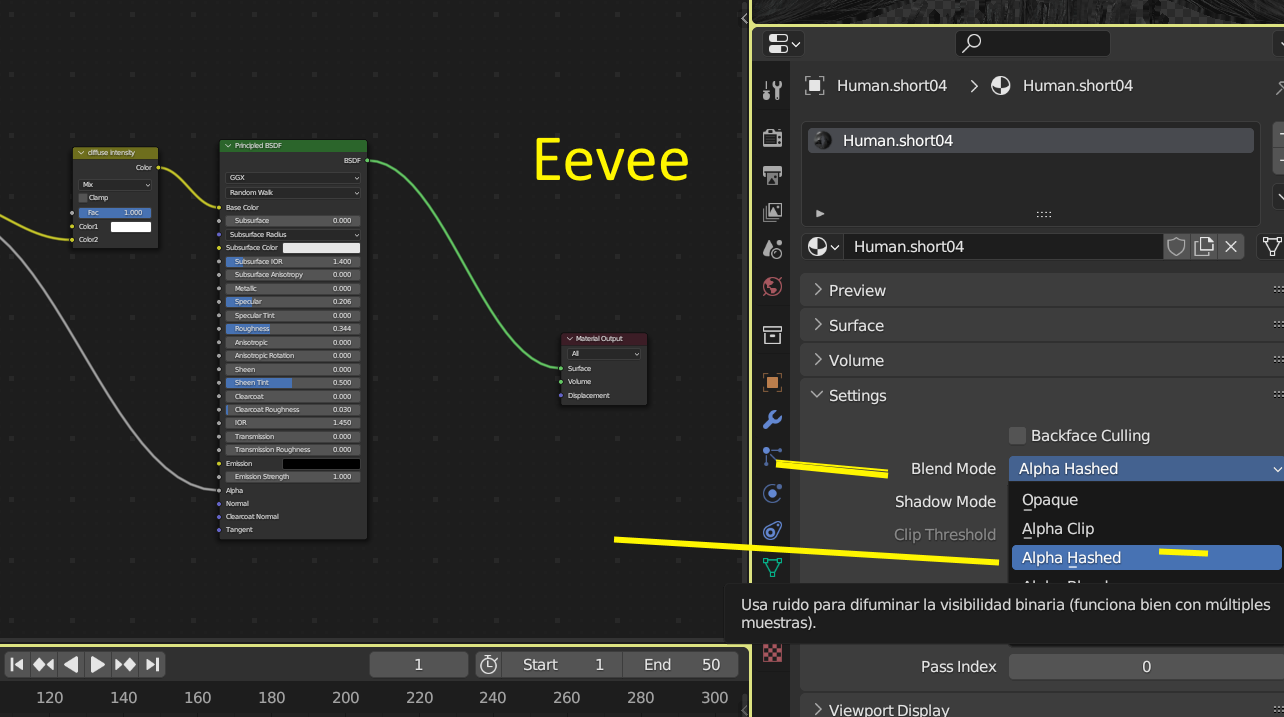
Task: Click the Start frame field
Action: pyautogui.click(x=562, y=664)
